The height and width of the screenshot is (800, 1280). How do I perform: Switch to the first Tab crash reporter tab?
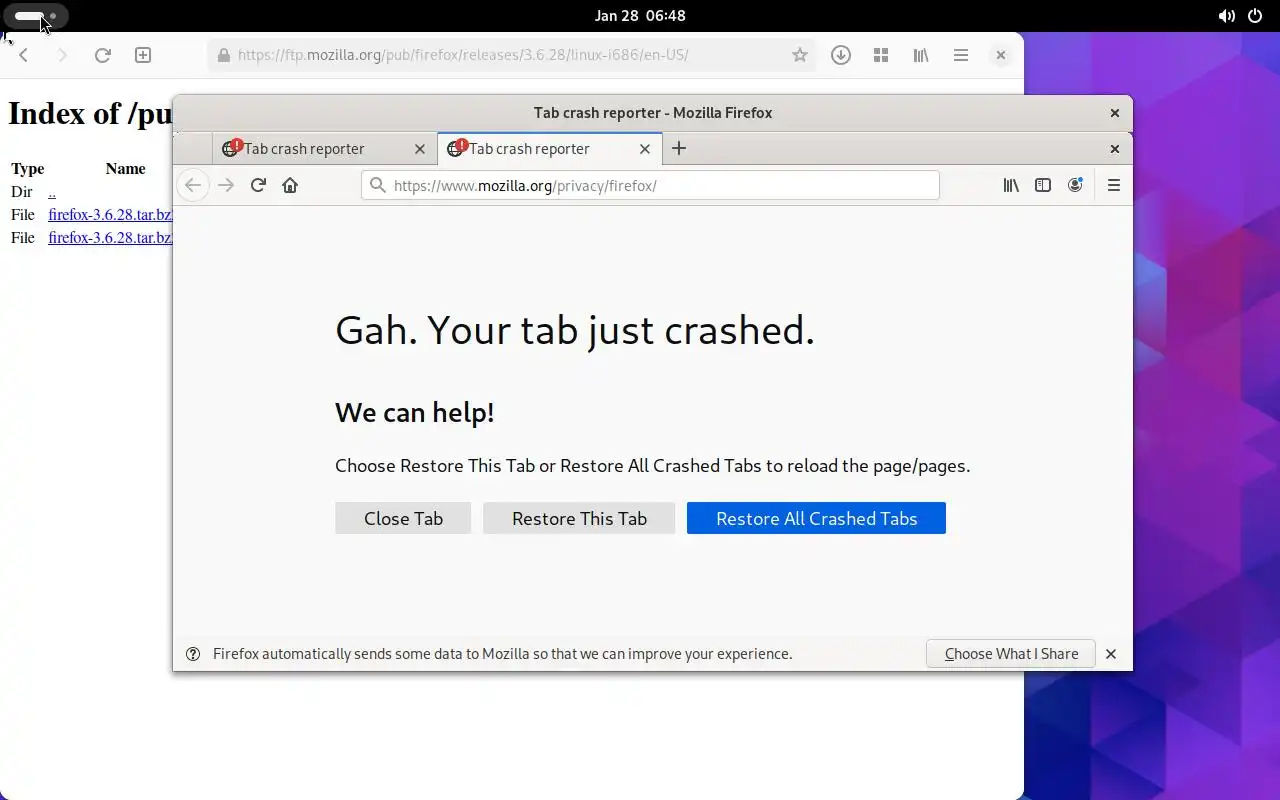[324, 148]
